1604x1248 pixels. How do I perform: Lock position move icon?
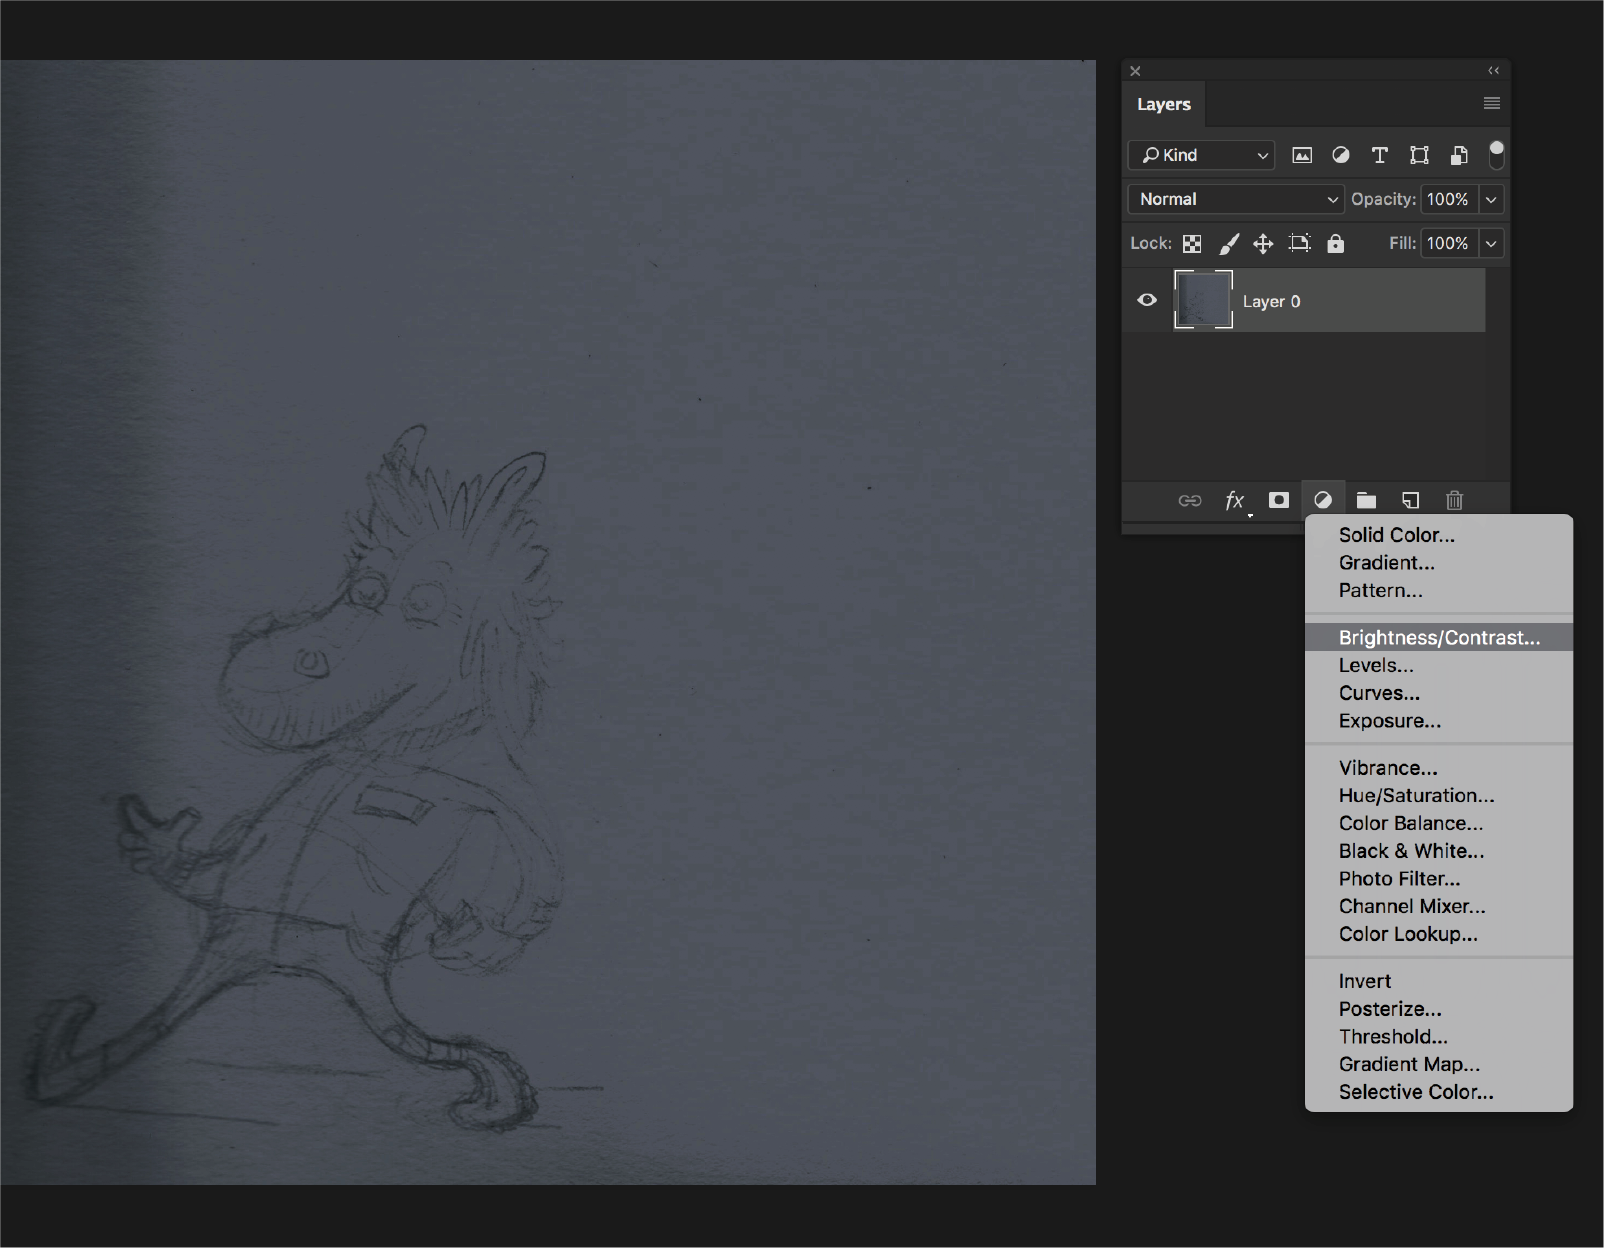pyautogui.click(x=1263, y=243)
